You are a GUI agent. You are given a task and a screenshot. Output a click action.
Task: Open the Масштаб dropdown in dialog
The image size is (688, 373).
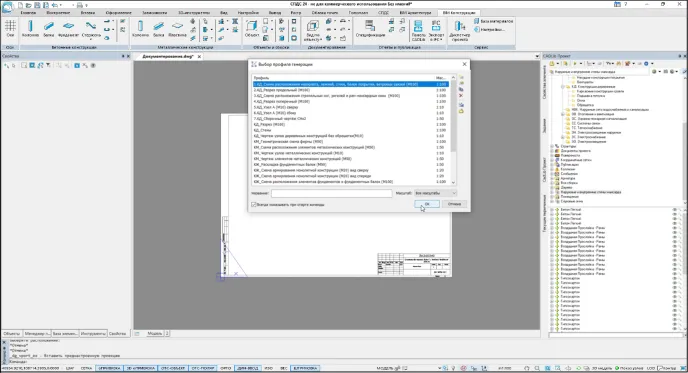click(x=435, y=193)
